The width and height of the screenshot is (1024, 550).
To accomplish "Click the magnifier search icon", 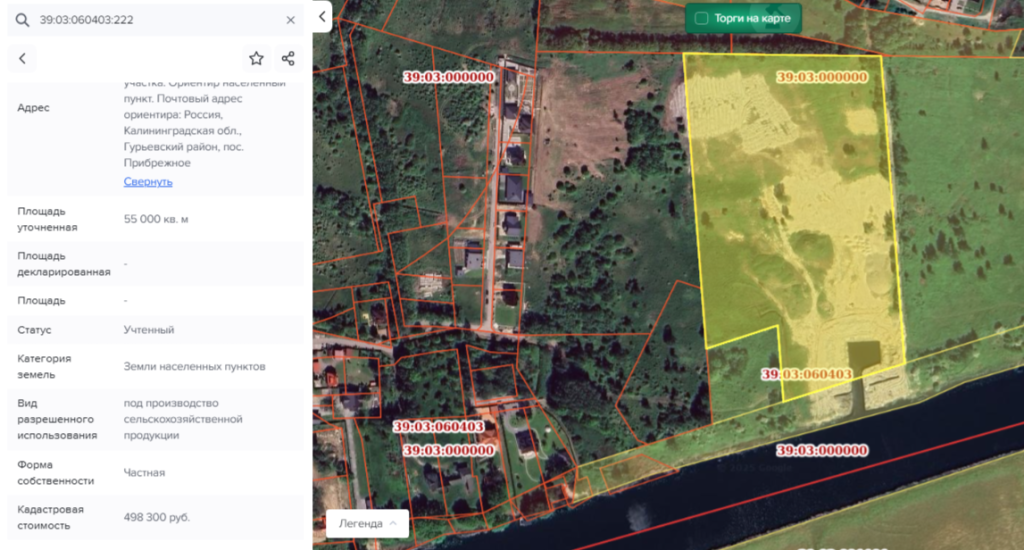I will point(21,20).
